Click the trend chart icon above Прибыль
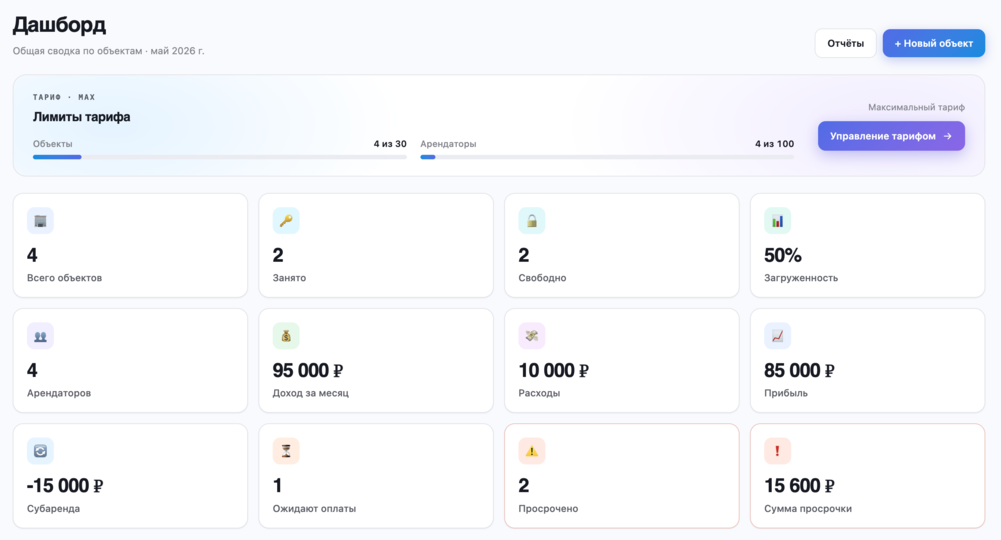 778,336
